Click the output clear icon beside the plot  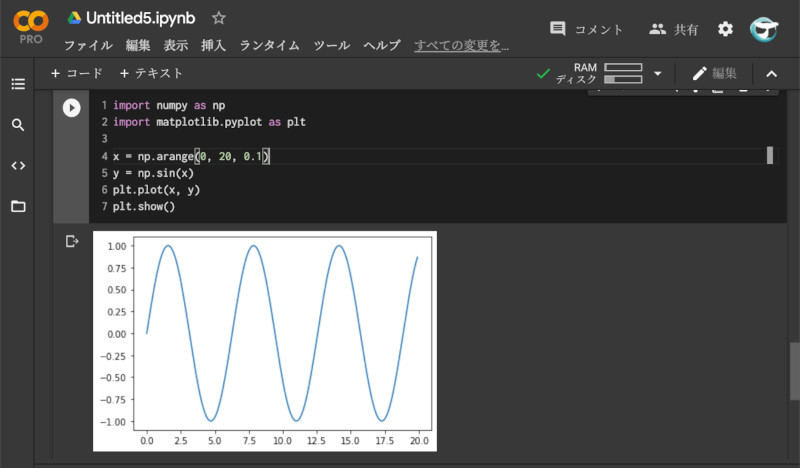tap(72, 241)
